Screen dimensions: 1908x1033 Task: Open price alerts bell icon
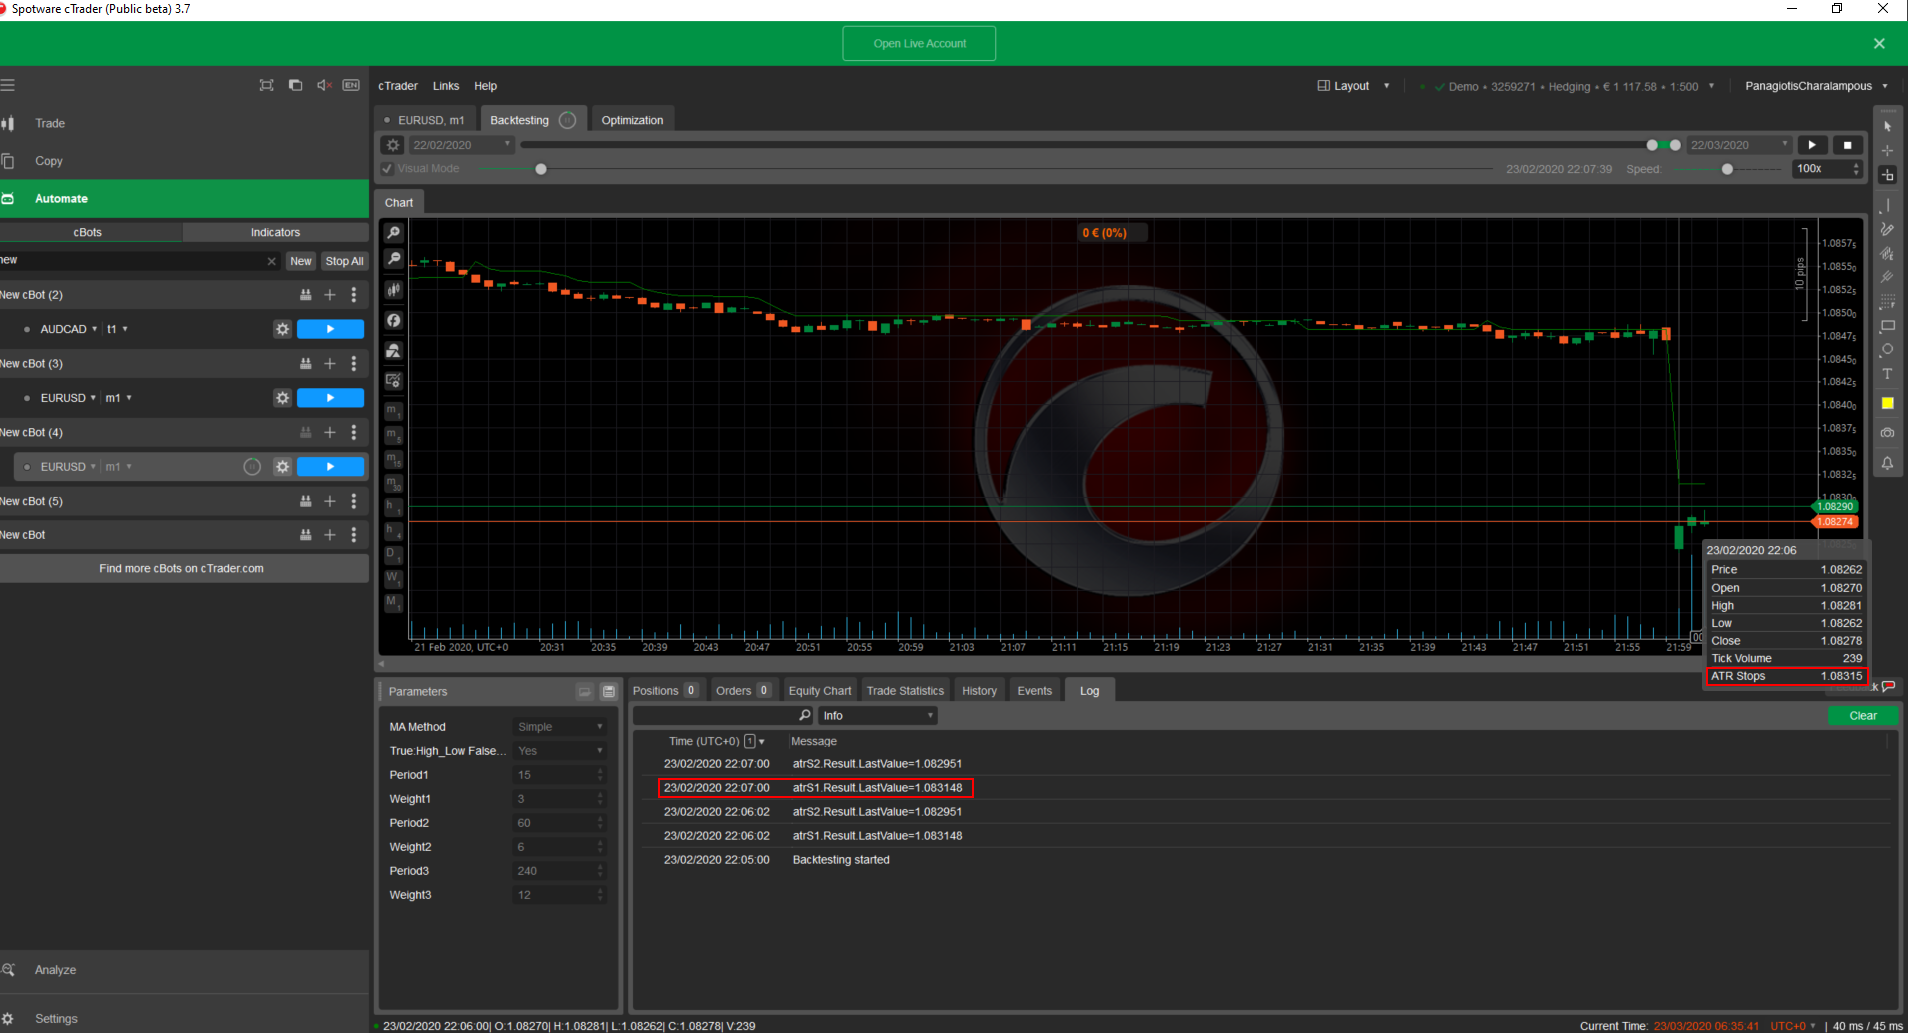(x=1887, y=463)
